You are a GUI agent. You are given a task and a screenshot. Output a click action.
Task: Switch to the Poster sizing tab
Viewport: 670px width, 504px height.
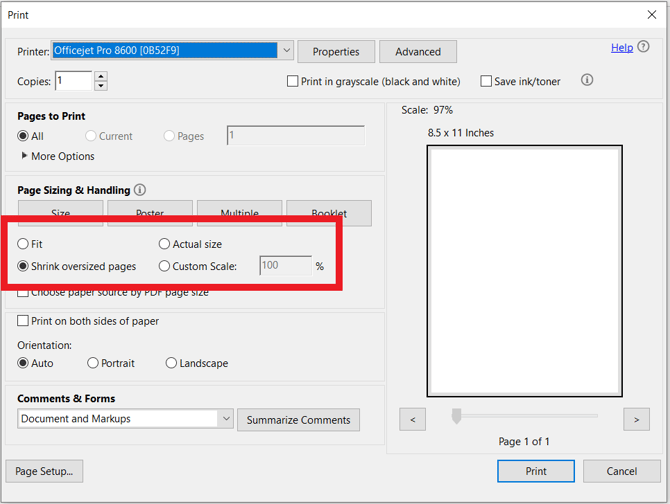(150, 212)
